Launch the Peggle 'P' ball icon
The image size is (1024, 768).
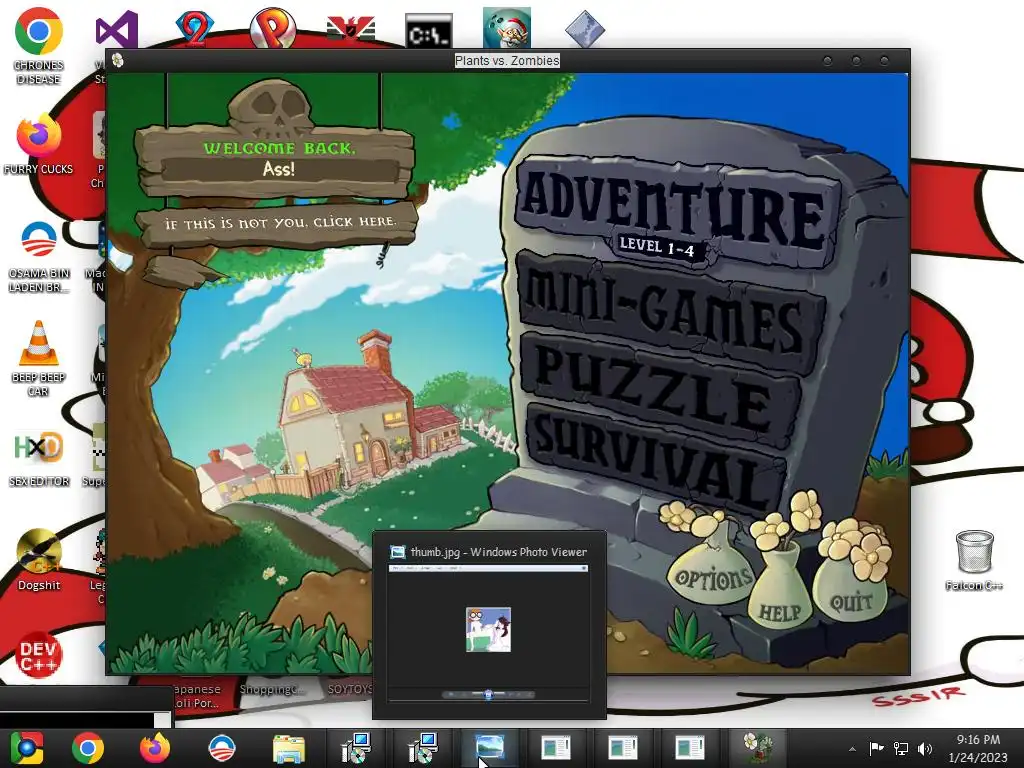click(273, 29)
